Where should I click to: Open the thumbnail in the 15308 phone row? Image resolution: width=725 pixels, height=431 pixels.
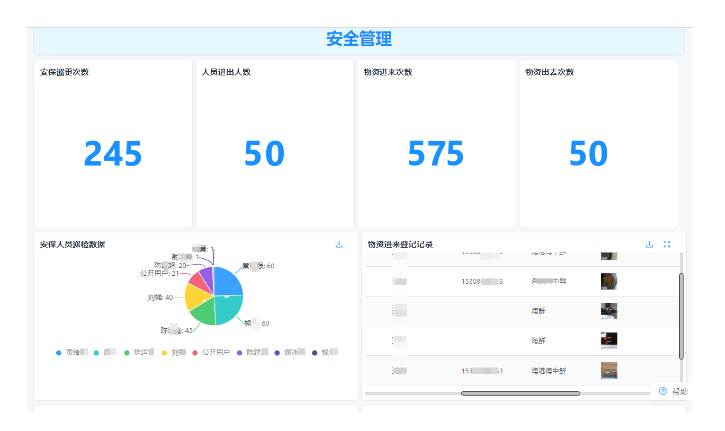click(x=609, y=281)
